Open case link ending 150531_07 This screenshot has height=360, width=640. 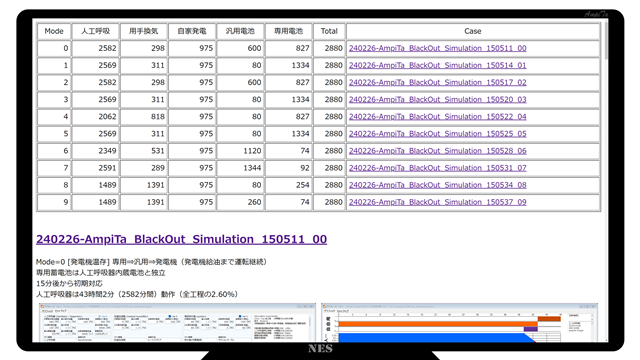point(438,168)
